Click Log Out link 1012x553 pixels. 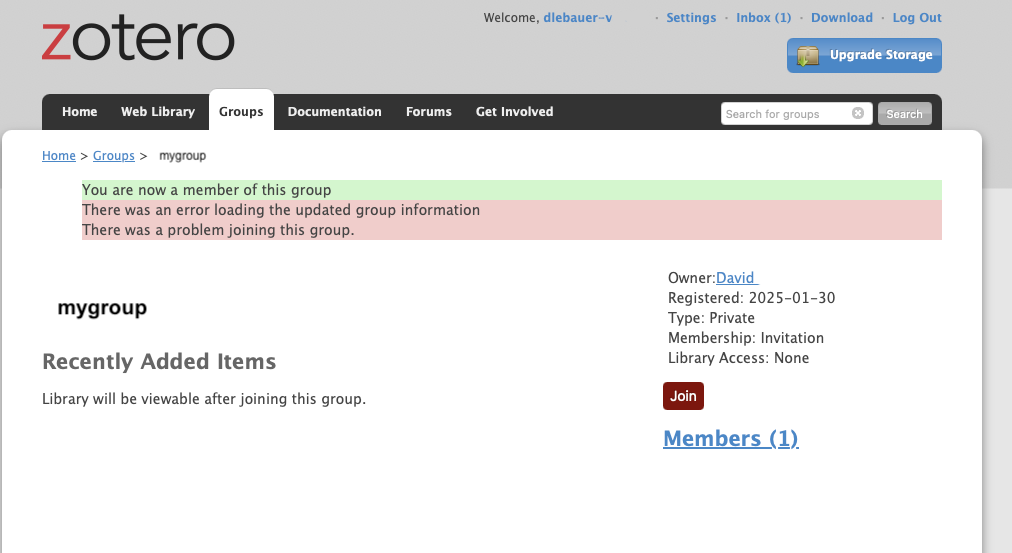[x=917, y=17]
